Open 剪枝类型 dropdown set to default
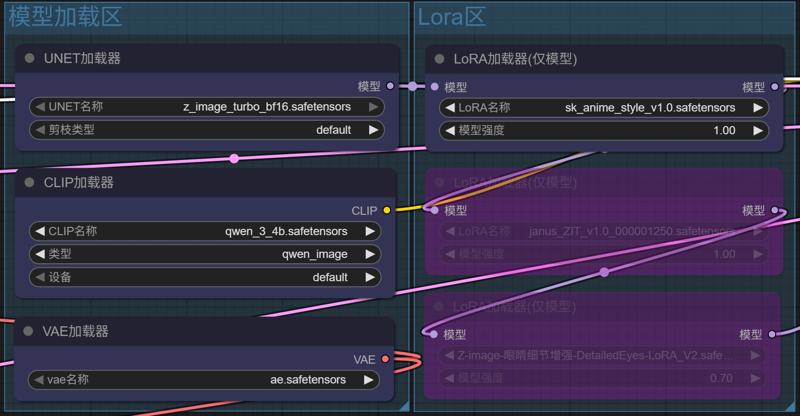The height and width of the screenshot is (416, 800). click(207, 130)
